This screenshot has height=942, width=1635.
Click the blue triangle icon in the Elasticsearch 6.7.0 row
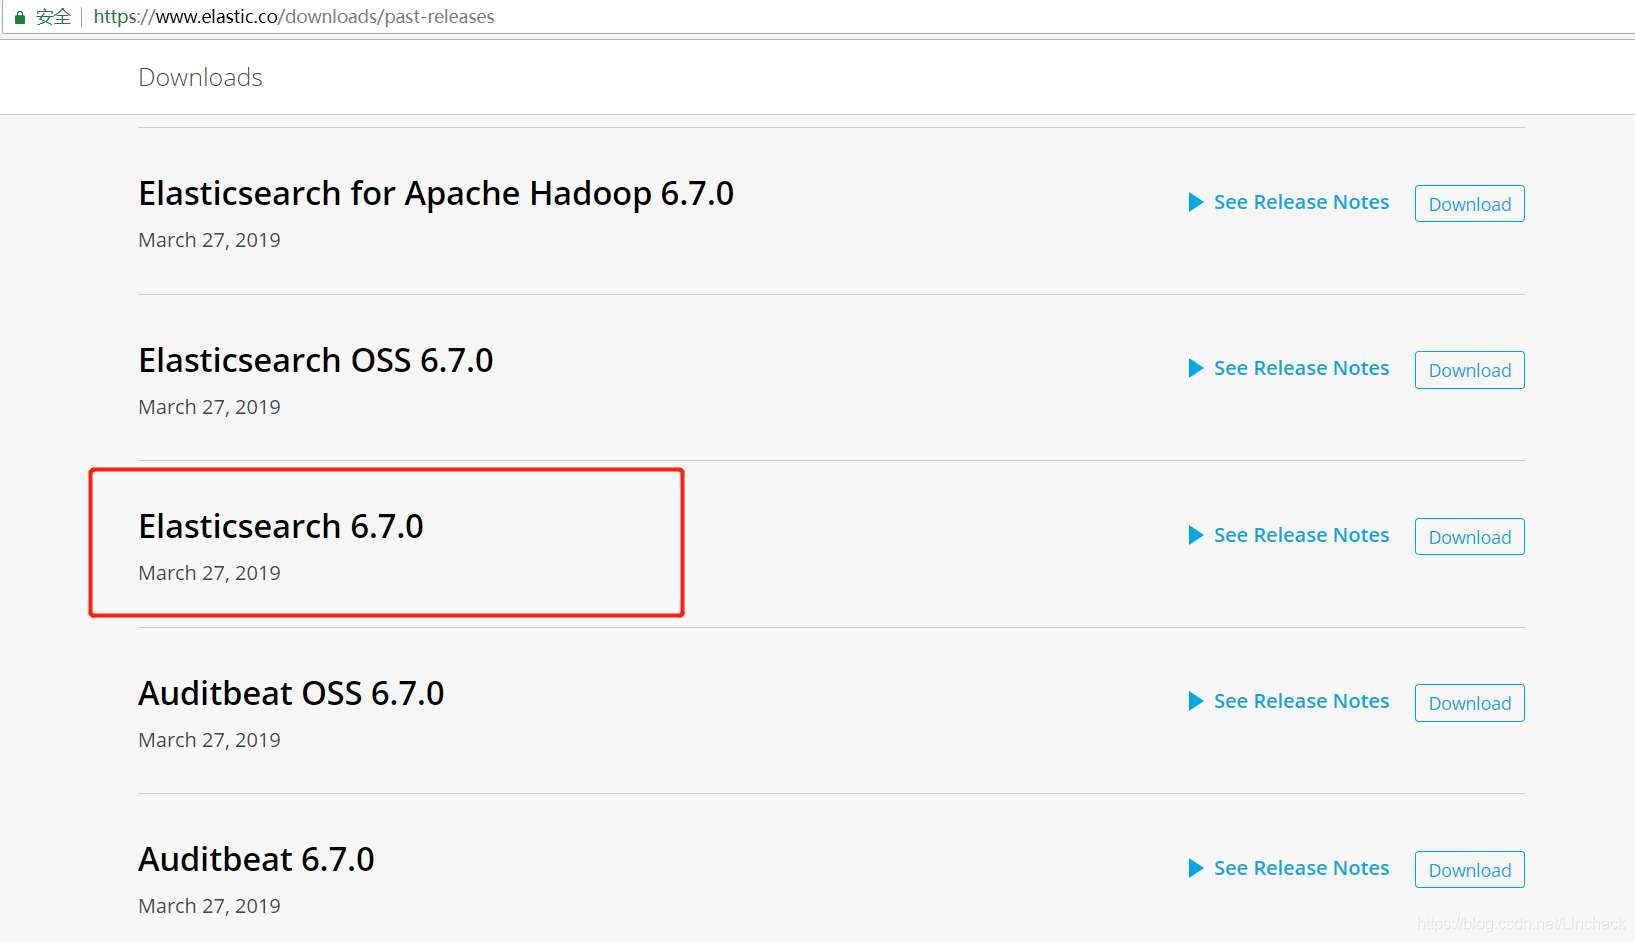(x=1195, y=535)
